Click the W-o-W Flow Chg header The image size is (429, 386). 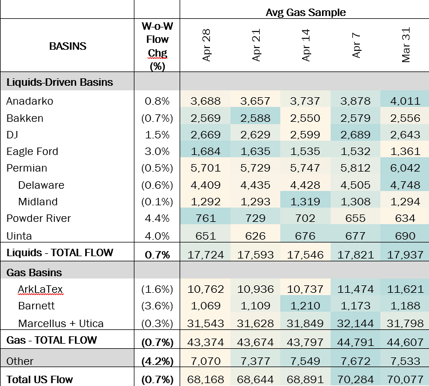(x=157, y=46)
